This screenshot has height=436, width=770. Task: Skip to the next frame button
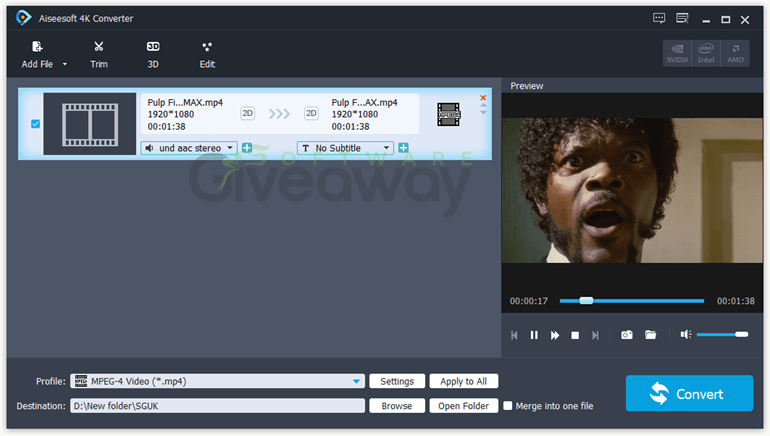(x=595, y=335)
